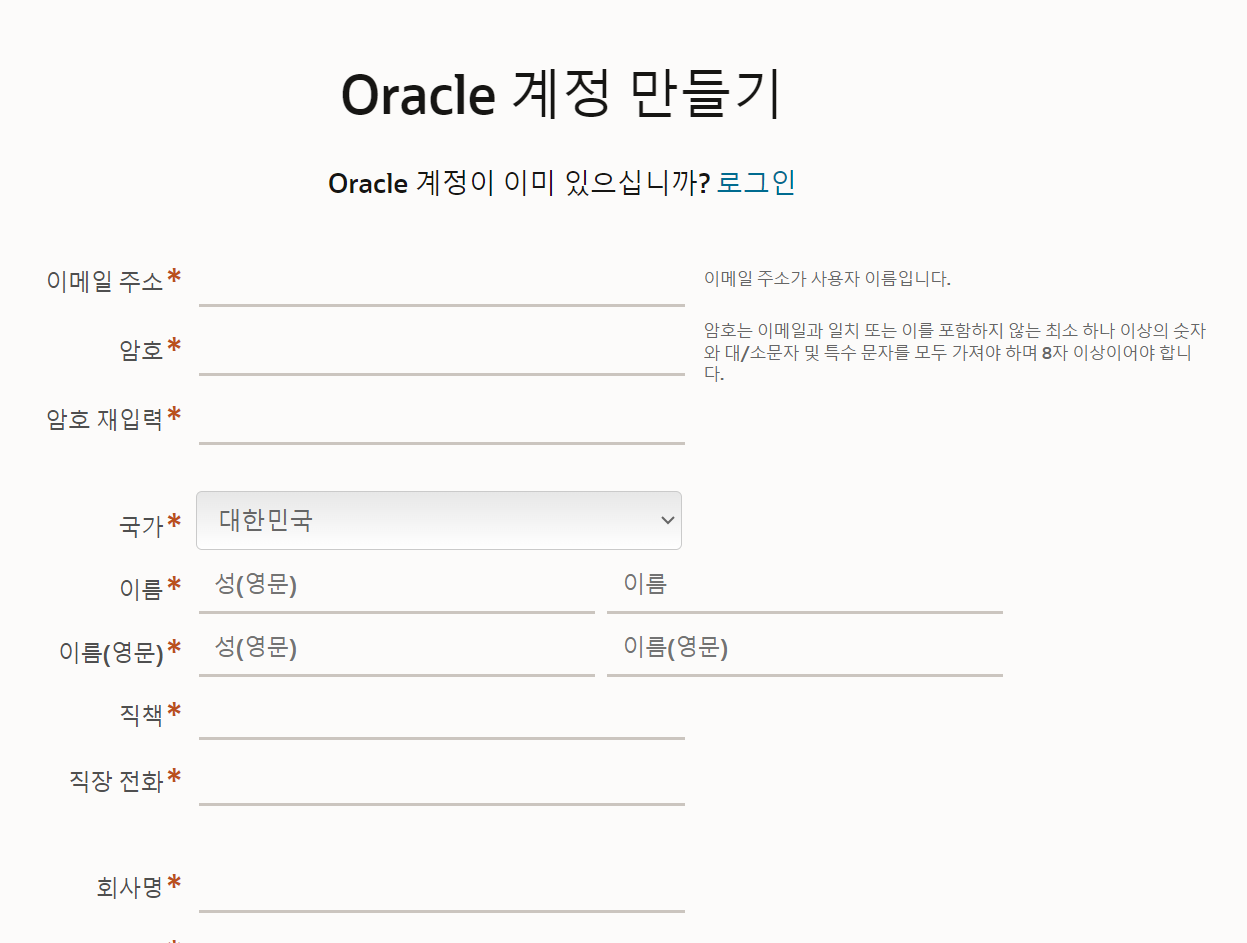Click the 국가 label

click(141, 525)
